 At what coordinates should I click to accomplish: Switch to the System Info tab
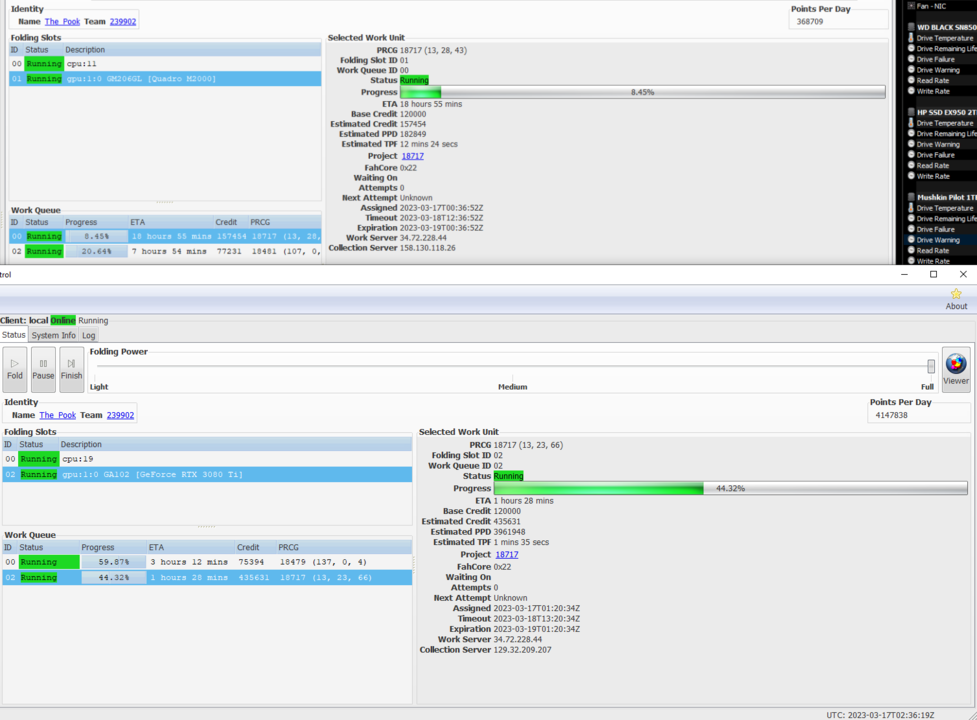pyautogui.click(x=53, y=336)
